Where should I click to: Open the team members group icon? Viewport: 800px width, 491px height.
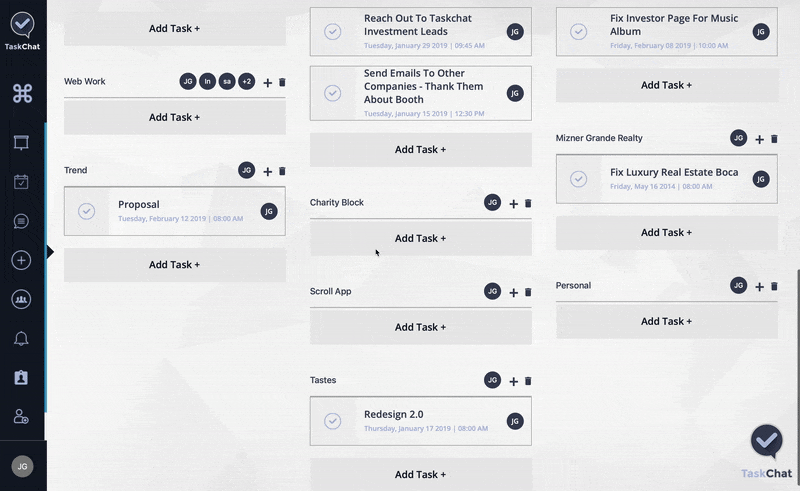[21, 299]
